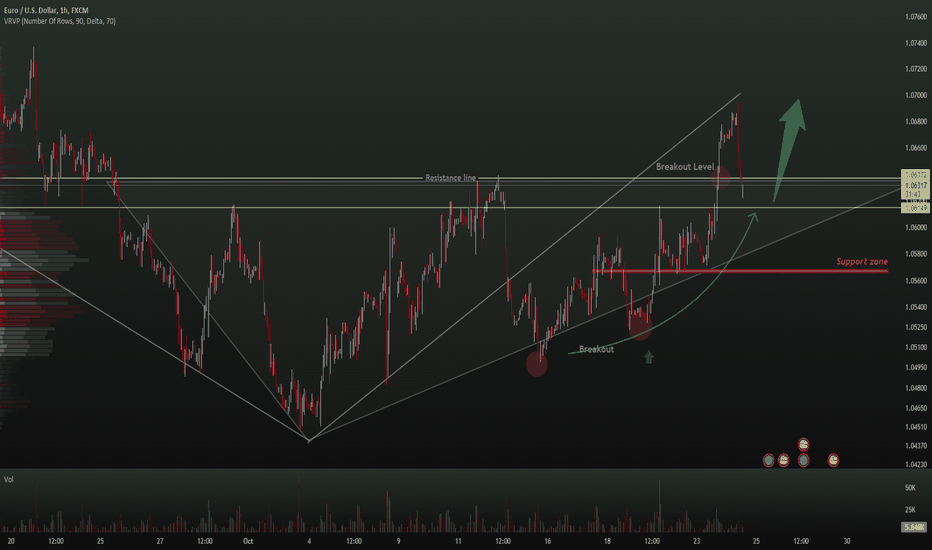
Task: Click the current price label 1.06317
Action: click(915, 186)
